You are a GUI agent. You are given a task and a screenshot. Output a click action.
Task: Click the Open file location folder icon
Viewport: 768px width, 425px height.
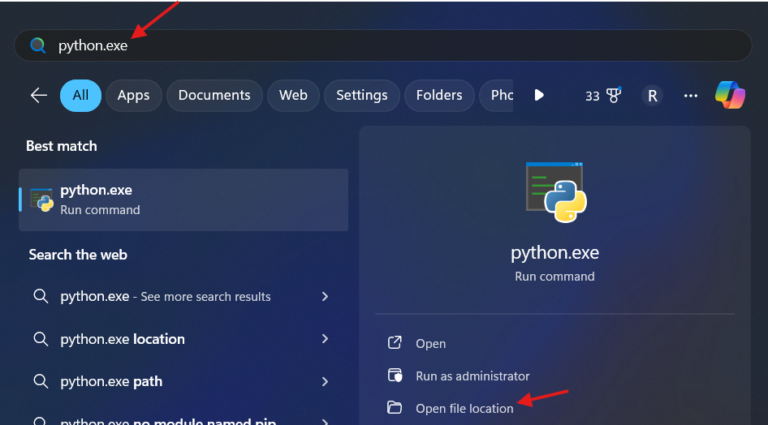click(x=394, y=407)
